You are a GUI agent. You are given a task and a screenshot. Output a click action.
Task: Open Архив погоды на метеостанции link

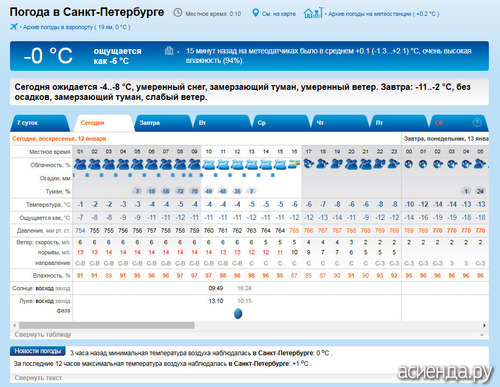coord(384,14)
